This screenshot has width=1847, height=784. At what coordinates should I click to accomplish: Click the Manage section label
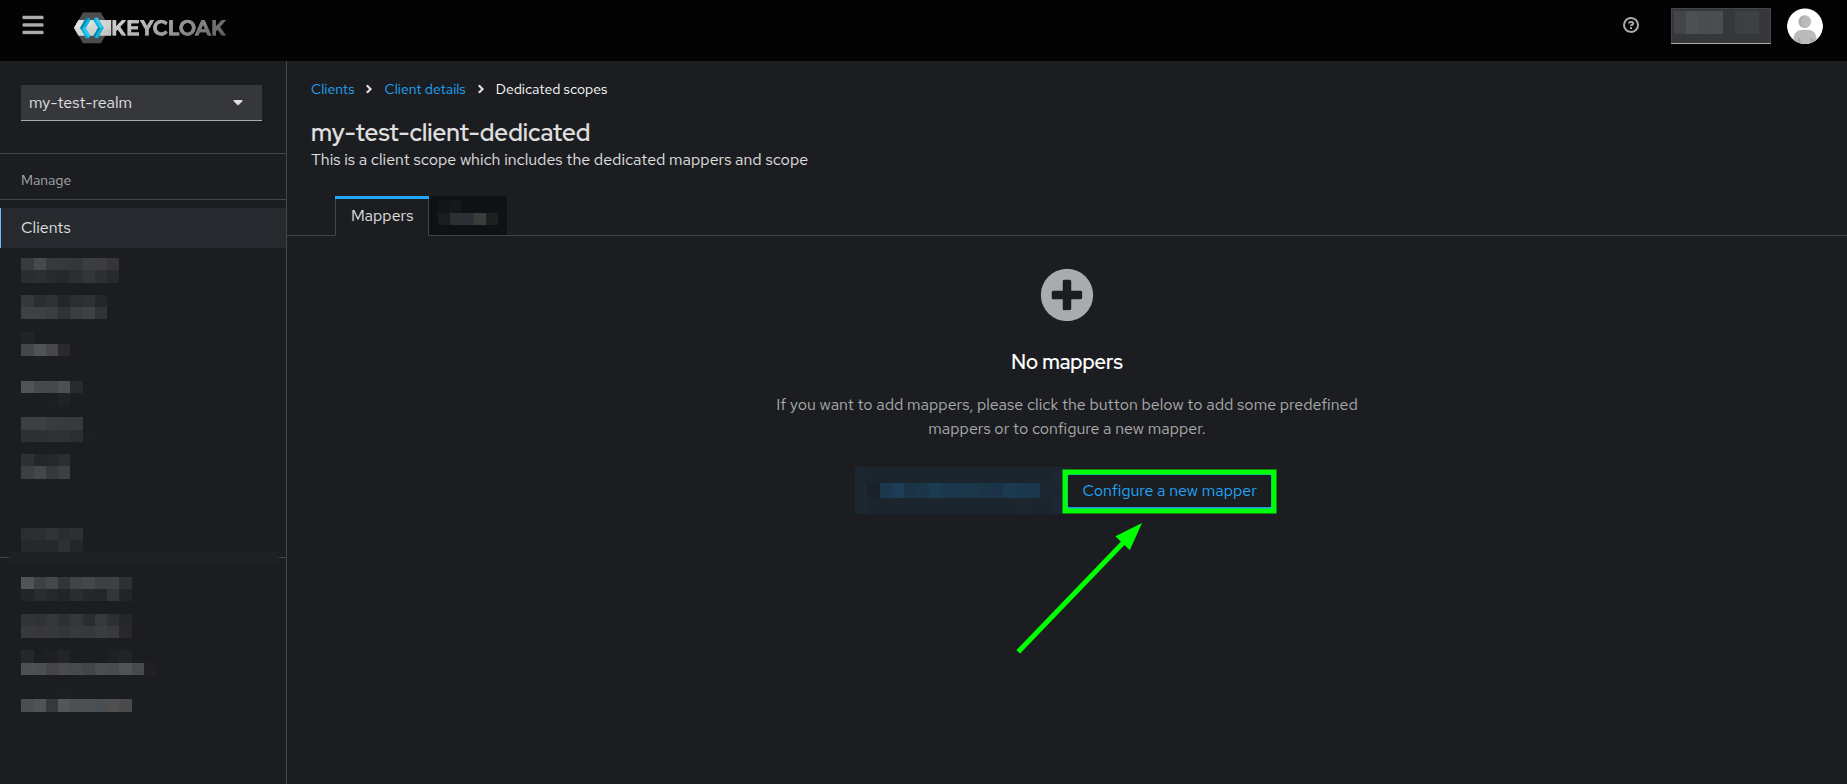pos(46,180)
